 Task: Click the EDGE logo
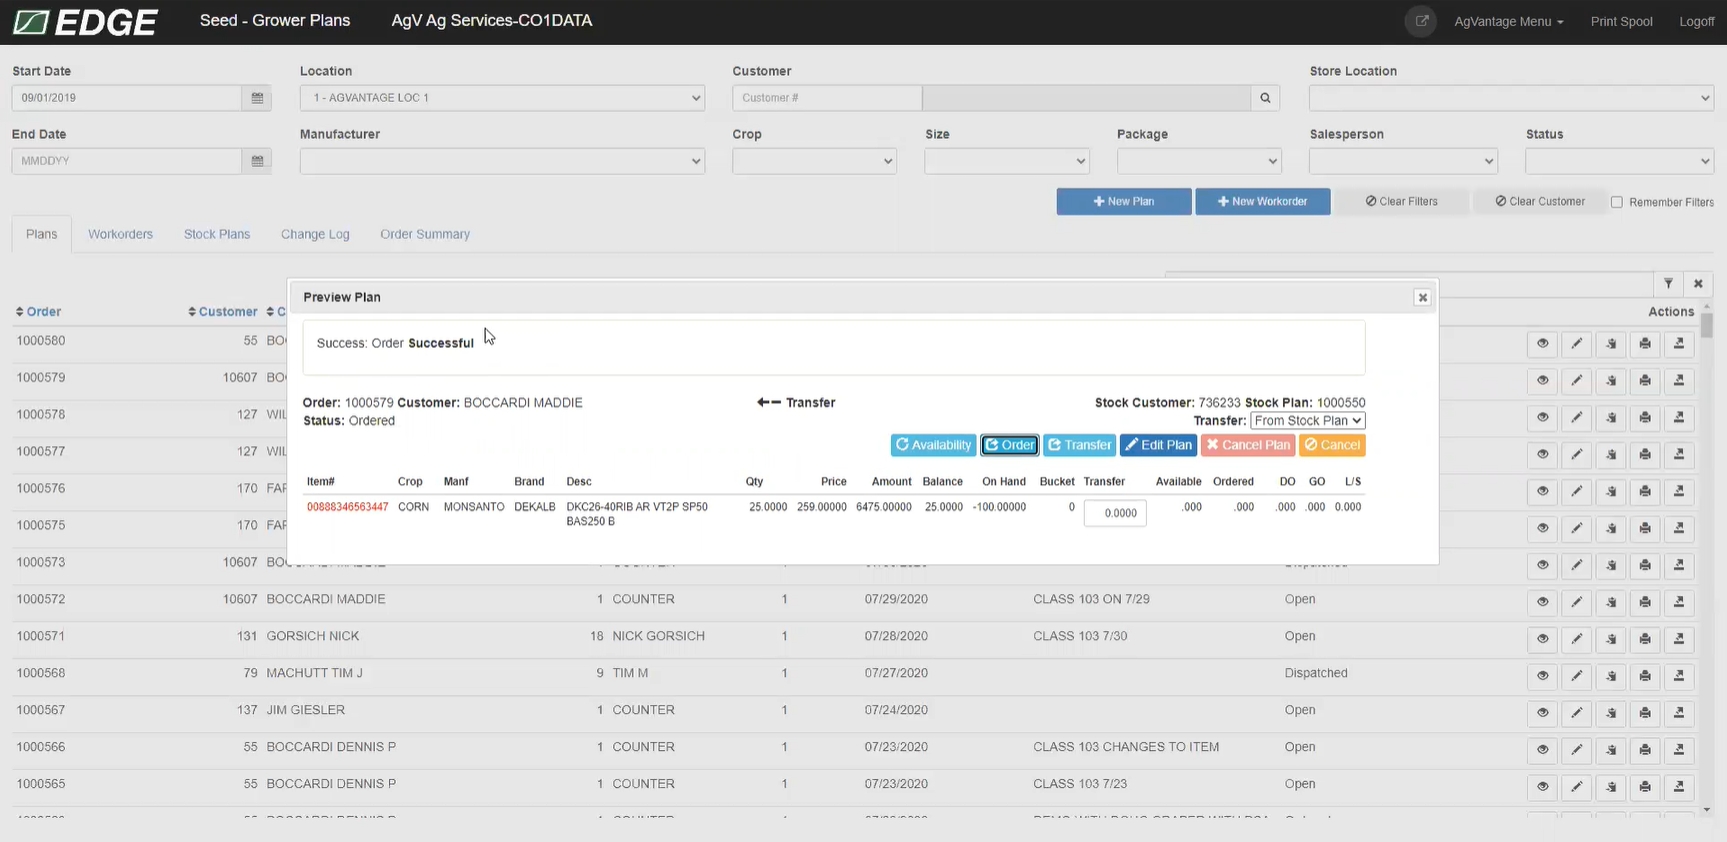pos(85,22)
